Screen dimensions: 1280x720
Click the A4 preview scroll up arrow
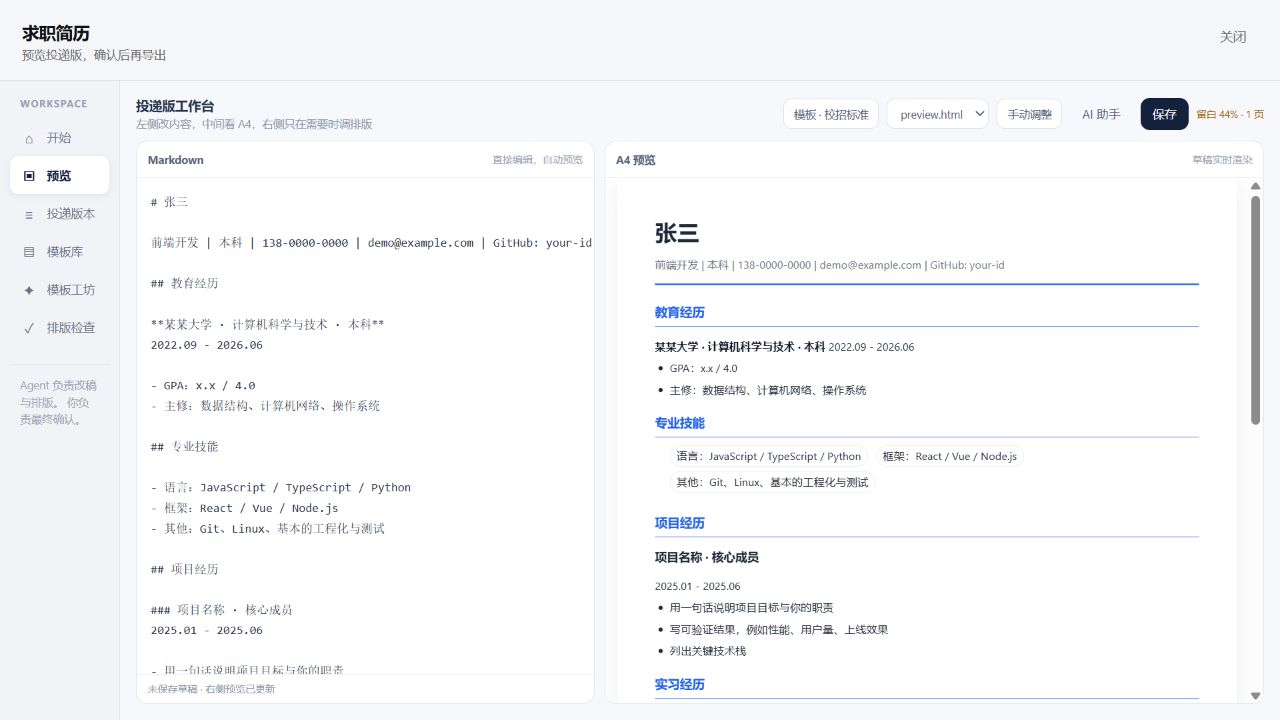(1256, 186)
